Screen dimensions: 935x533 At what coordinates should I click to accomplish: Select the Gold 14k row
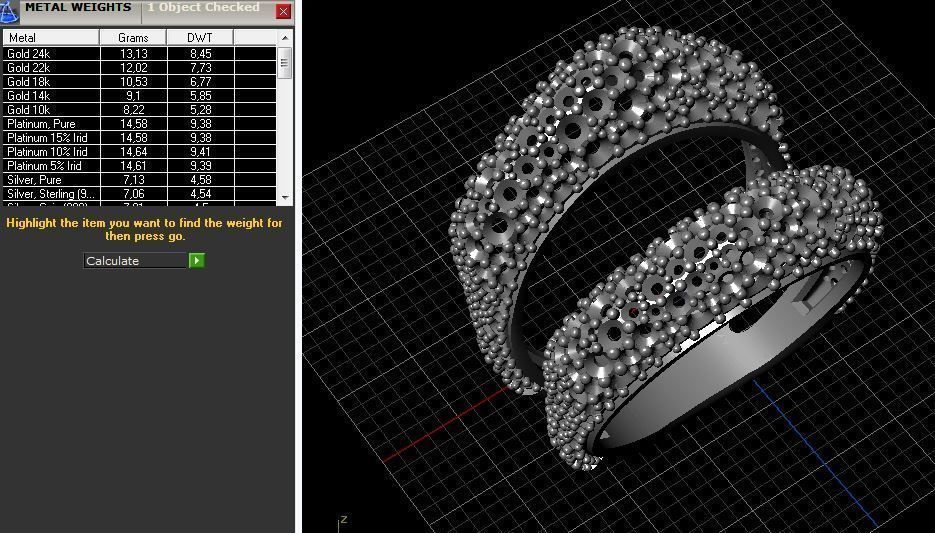coord(140,95)
